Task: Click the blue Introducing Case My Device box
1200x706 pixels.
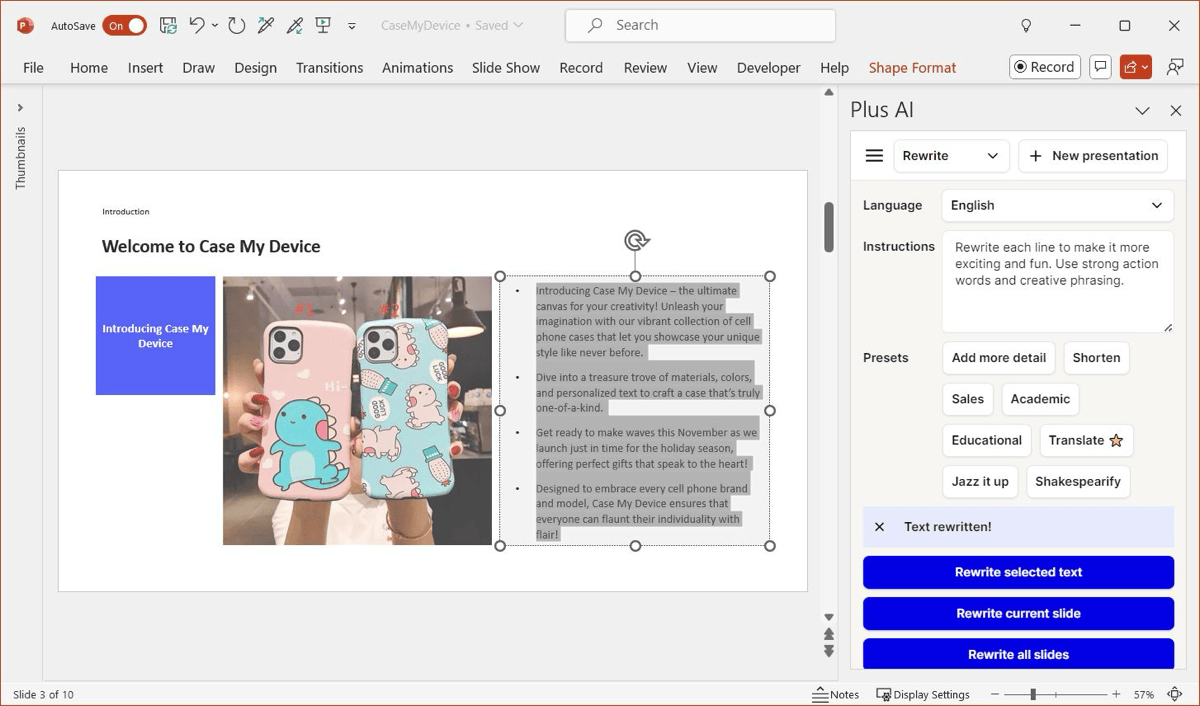Action: 155,336
